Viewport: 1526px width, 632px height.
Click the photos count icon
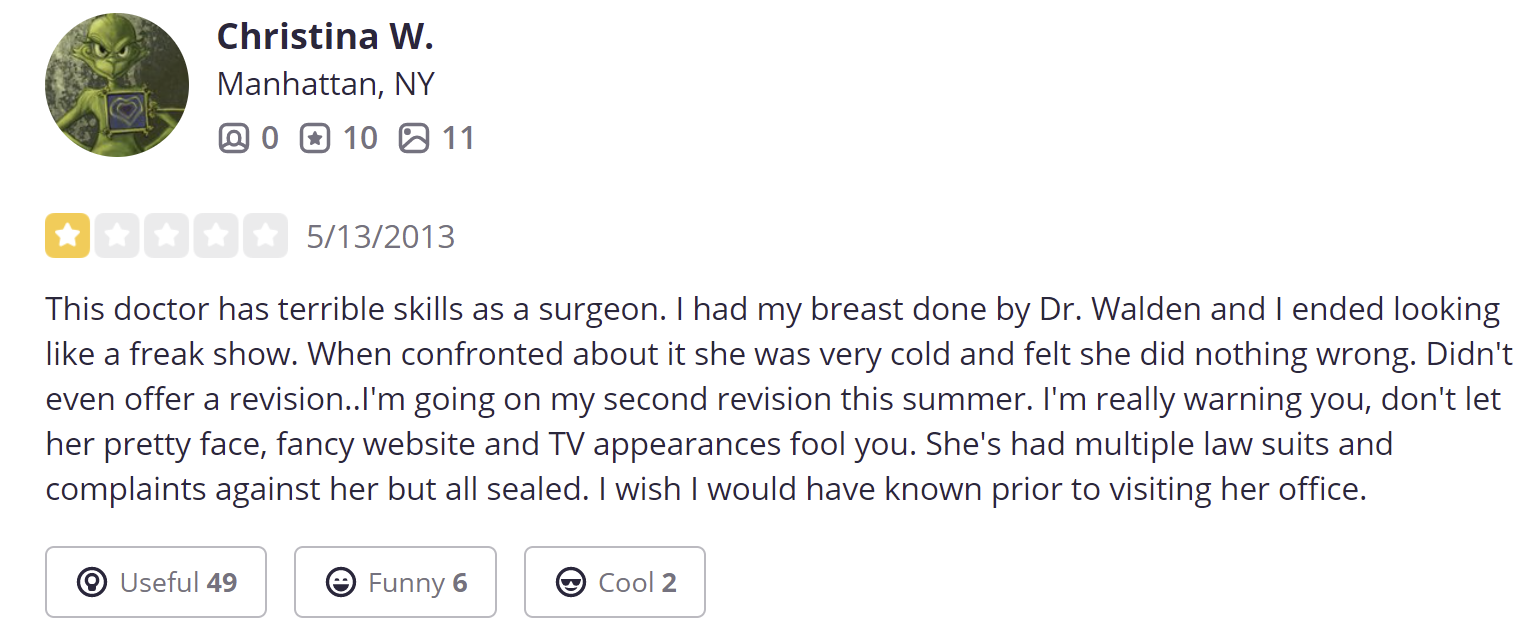tap(413, 137)
